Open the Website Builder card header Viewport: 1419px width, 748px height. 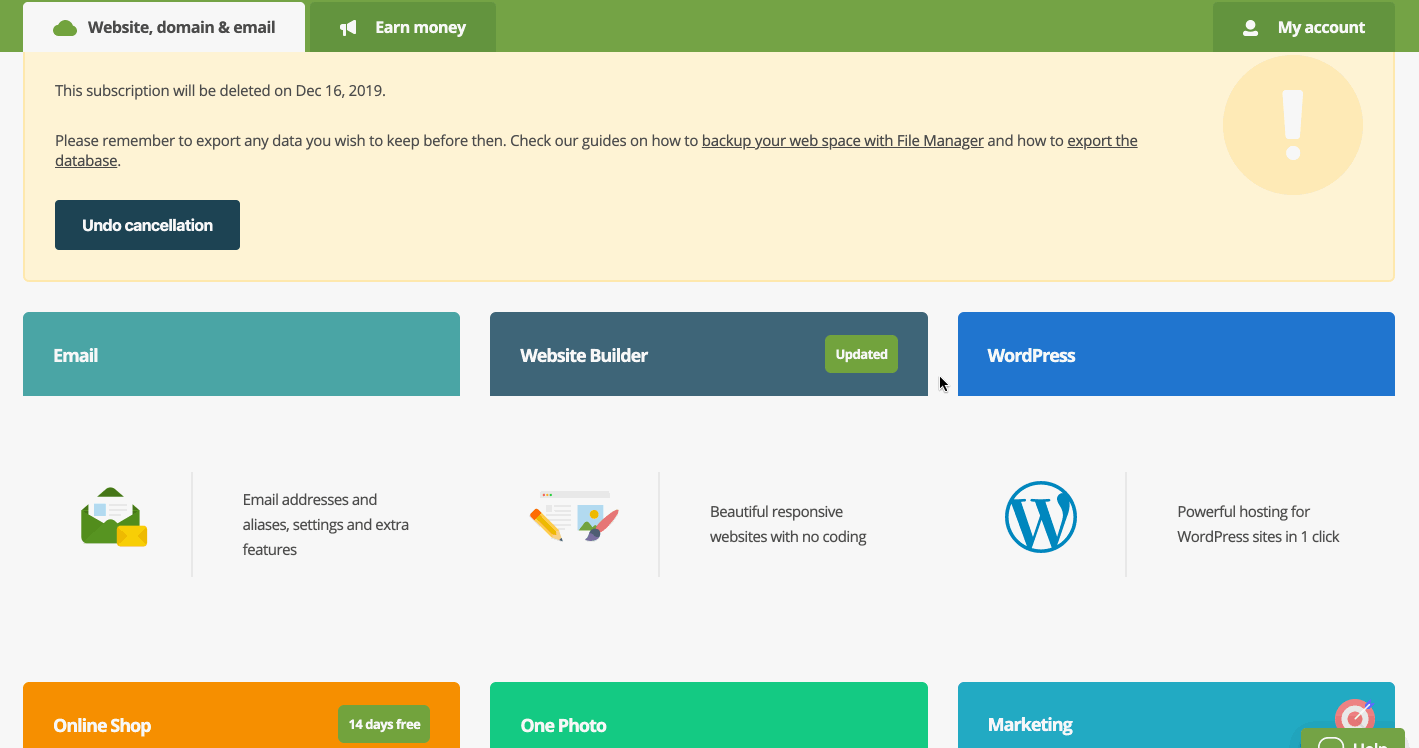[709, 354]
